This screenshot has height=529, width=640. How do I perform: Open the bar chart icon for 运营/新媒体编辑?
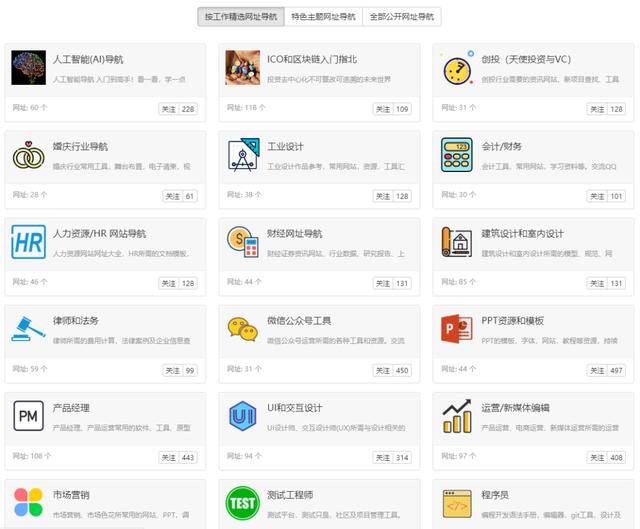pyautogui.click(x=457, y=416)
